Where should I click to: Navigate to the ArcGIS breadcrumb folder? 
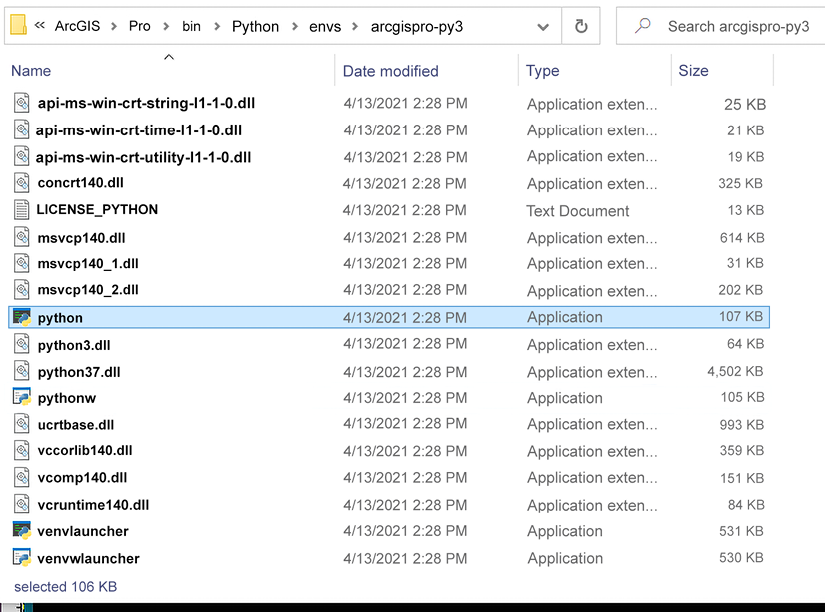[x=77, y=26]
